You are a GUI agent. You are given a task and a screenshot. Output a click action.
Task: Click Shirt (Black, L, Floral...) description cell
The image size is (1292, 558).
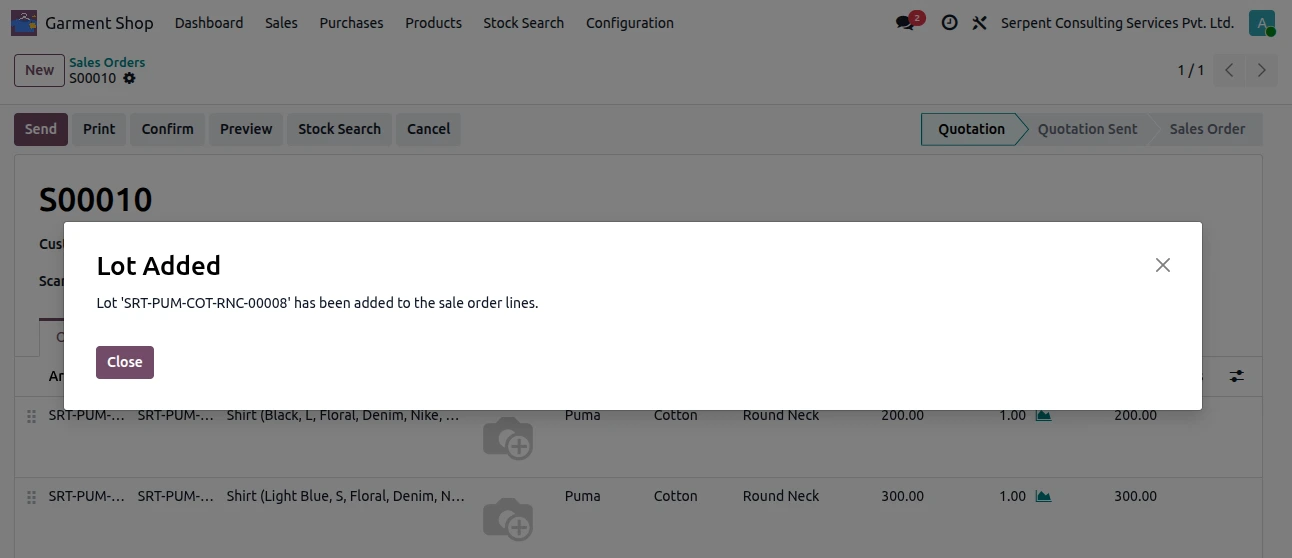point(345,415)
